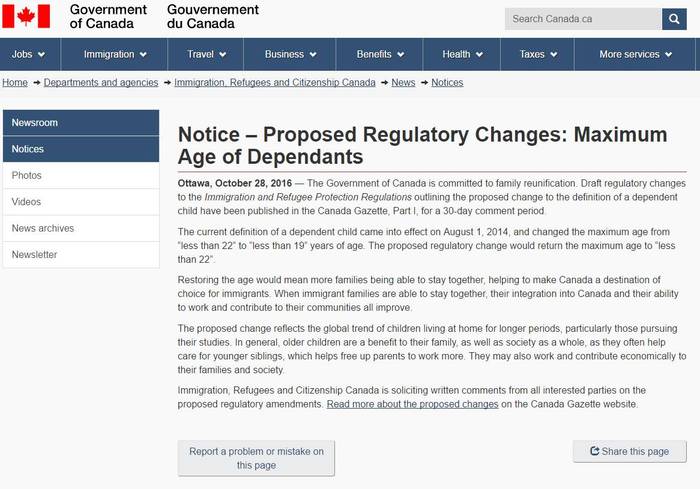The height and width of the screenshot is (489, 700).
Task: Expand the Jobs menu chevron
Action: (x=42, y=54)
